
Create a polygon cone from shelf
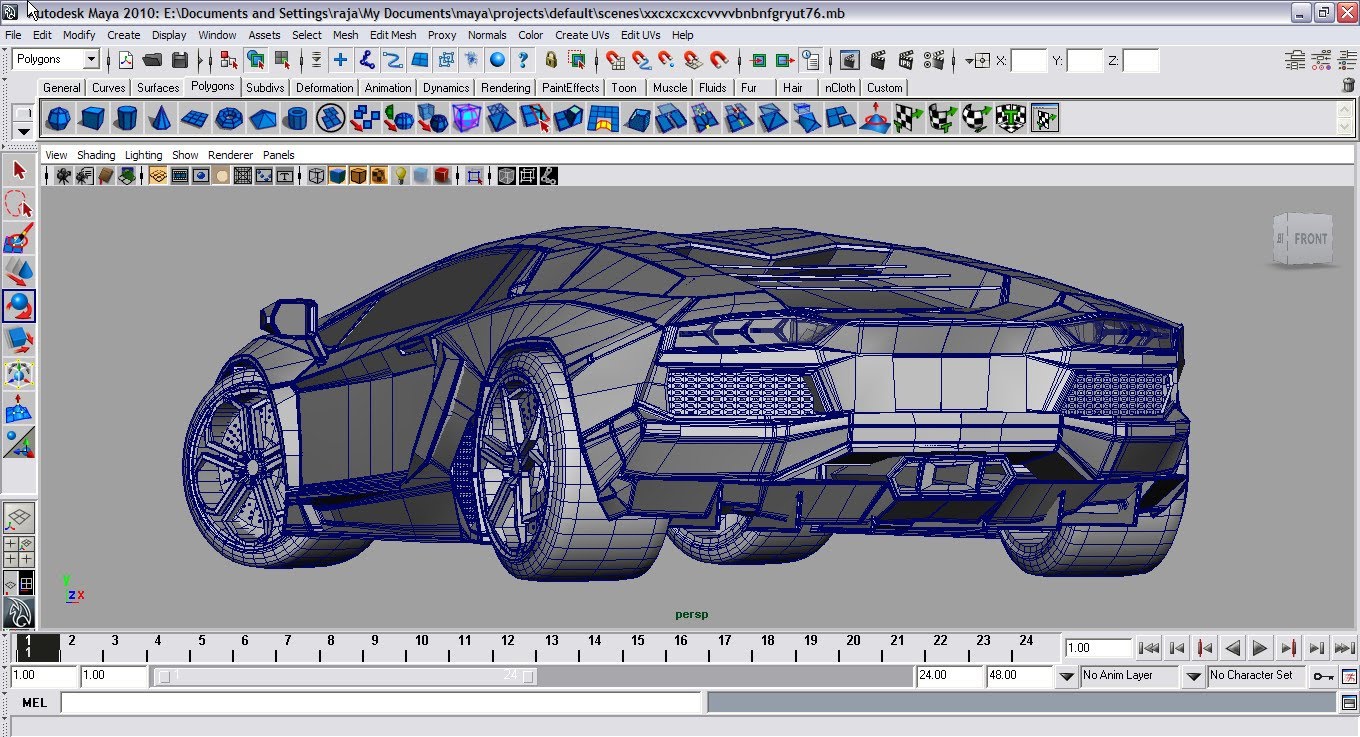click(159, 119)
